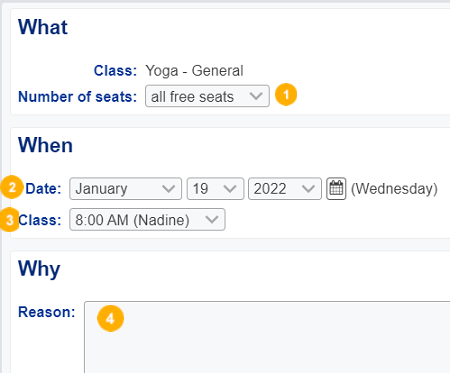Image resolution: width=450 pixels, height=373 pixels.
Task: Click the Reason label
Action: [x=46, y=312]
